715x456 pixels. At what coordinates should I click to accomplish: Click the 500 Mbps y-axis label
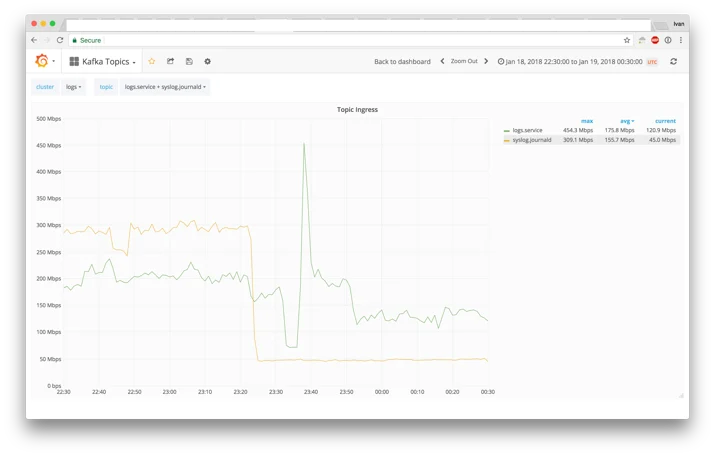[x=48, y=119]
